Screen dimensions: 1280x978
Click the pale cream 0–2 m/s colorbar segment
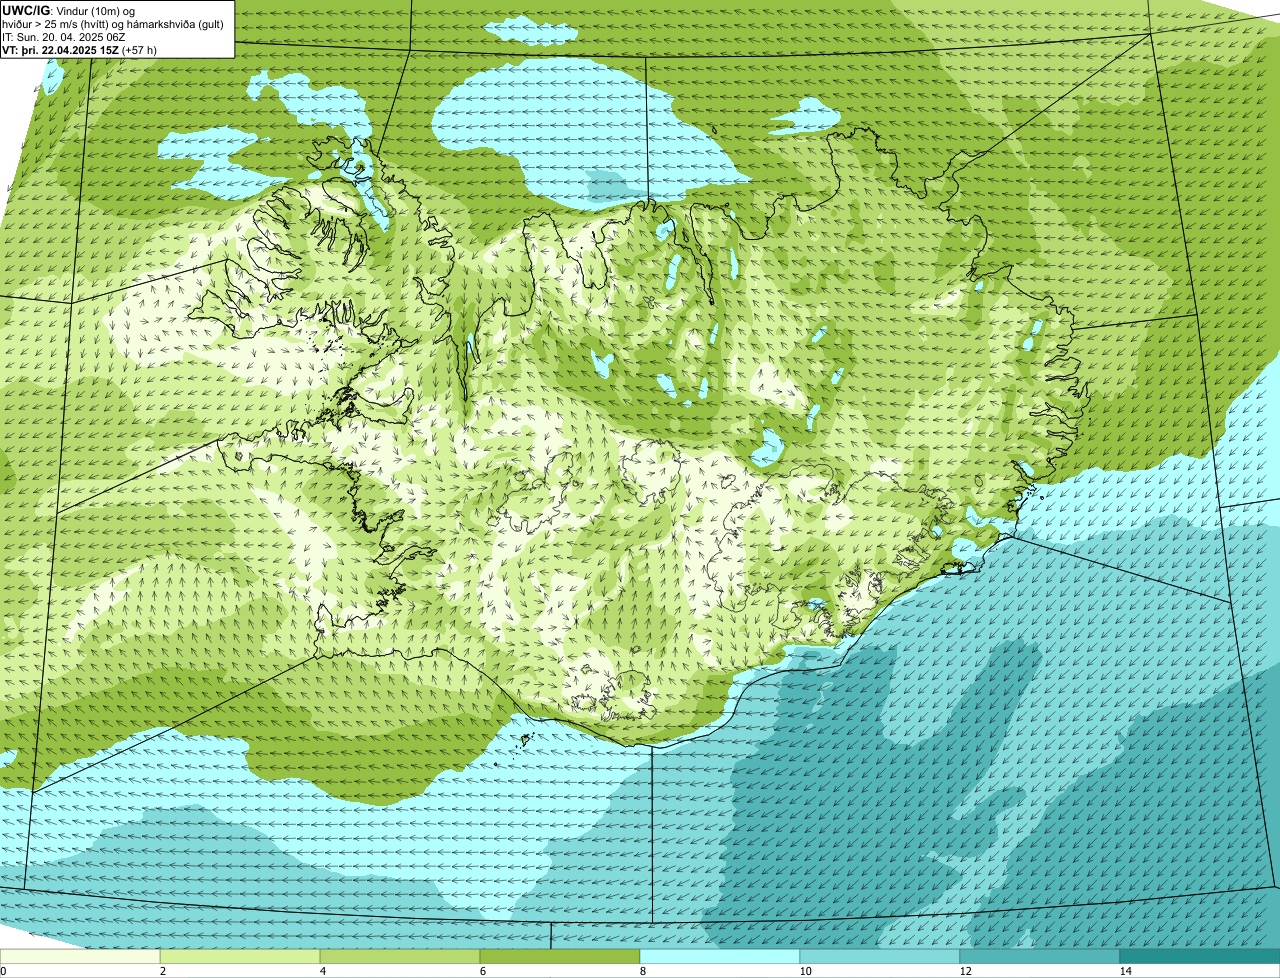[x=80, y=956]
